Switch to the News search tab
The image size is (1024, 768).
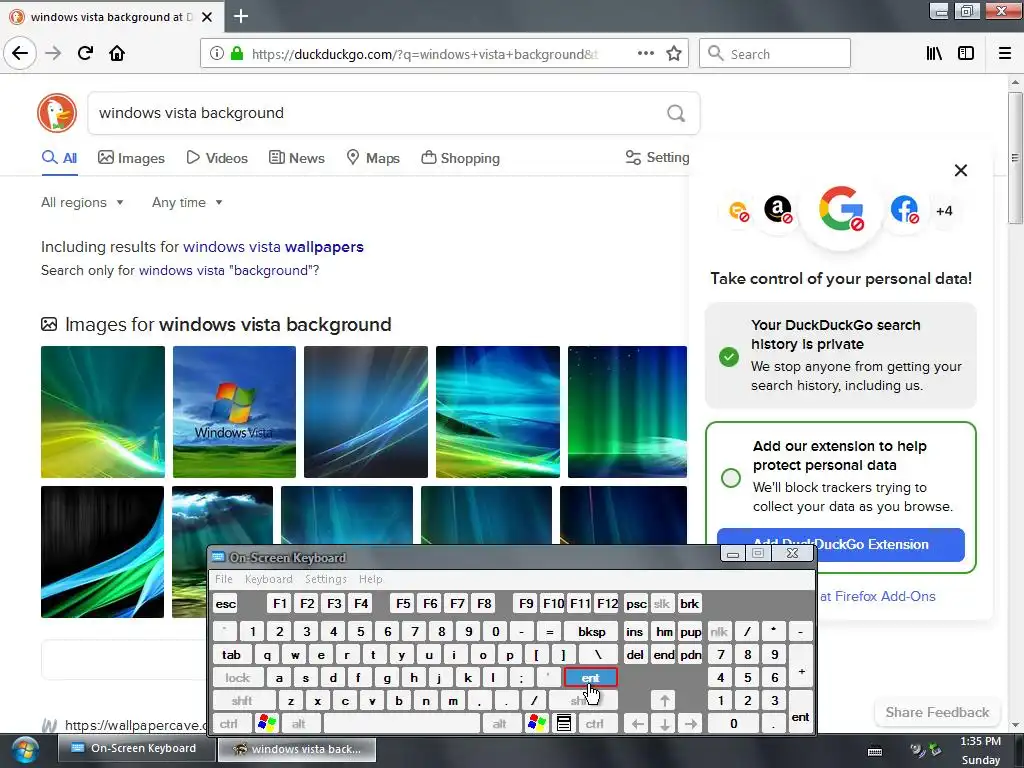[296, 158]
